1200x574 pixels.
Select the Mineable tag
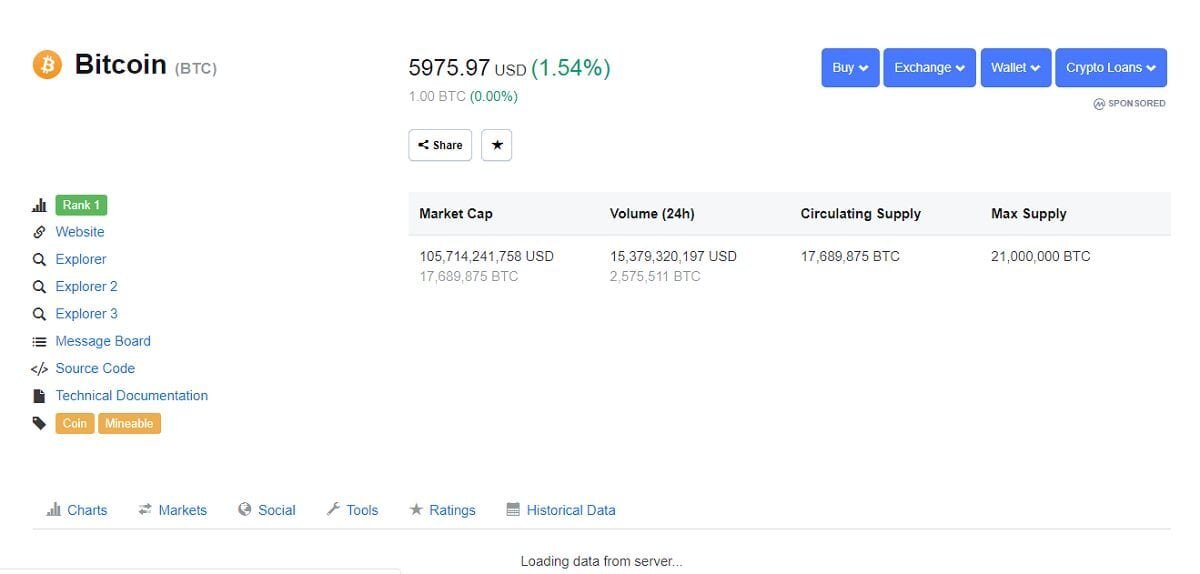(129, 424)
